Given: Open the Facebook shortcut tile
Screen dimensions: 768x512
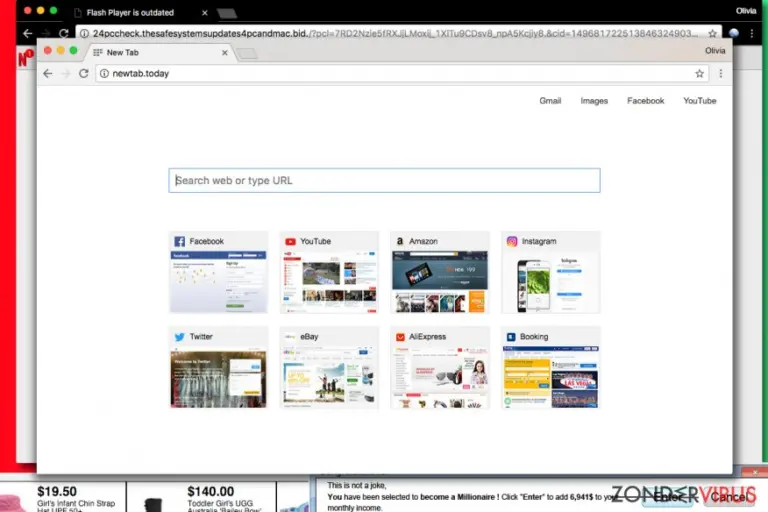Looking at the screenshot, I should click(x=218, y=272).
